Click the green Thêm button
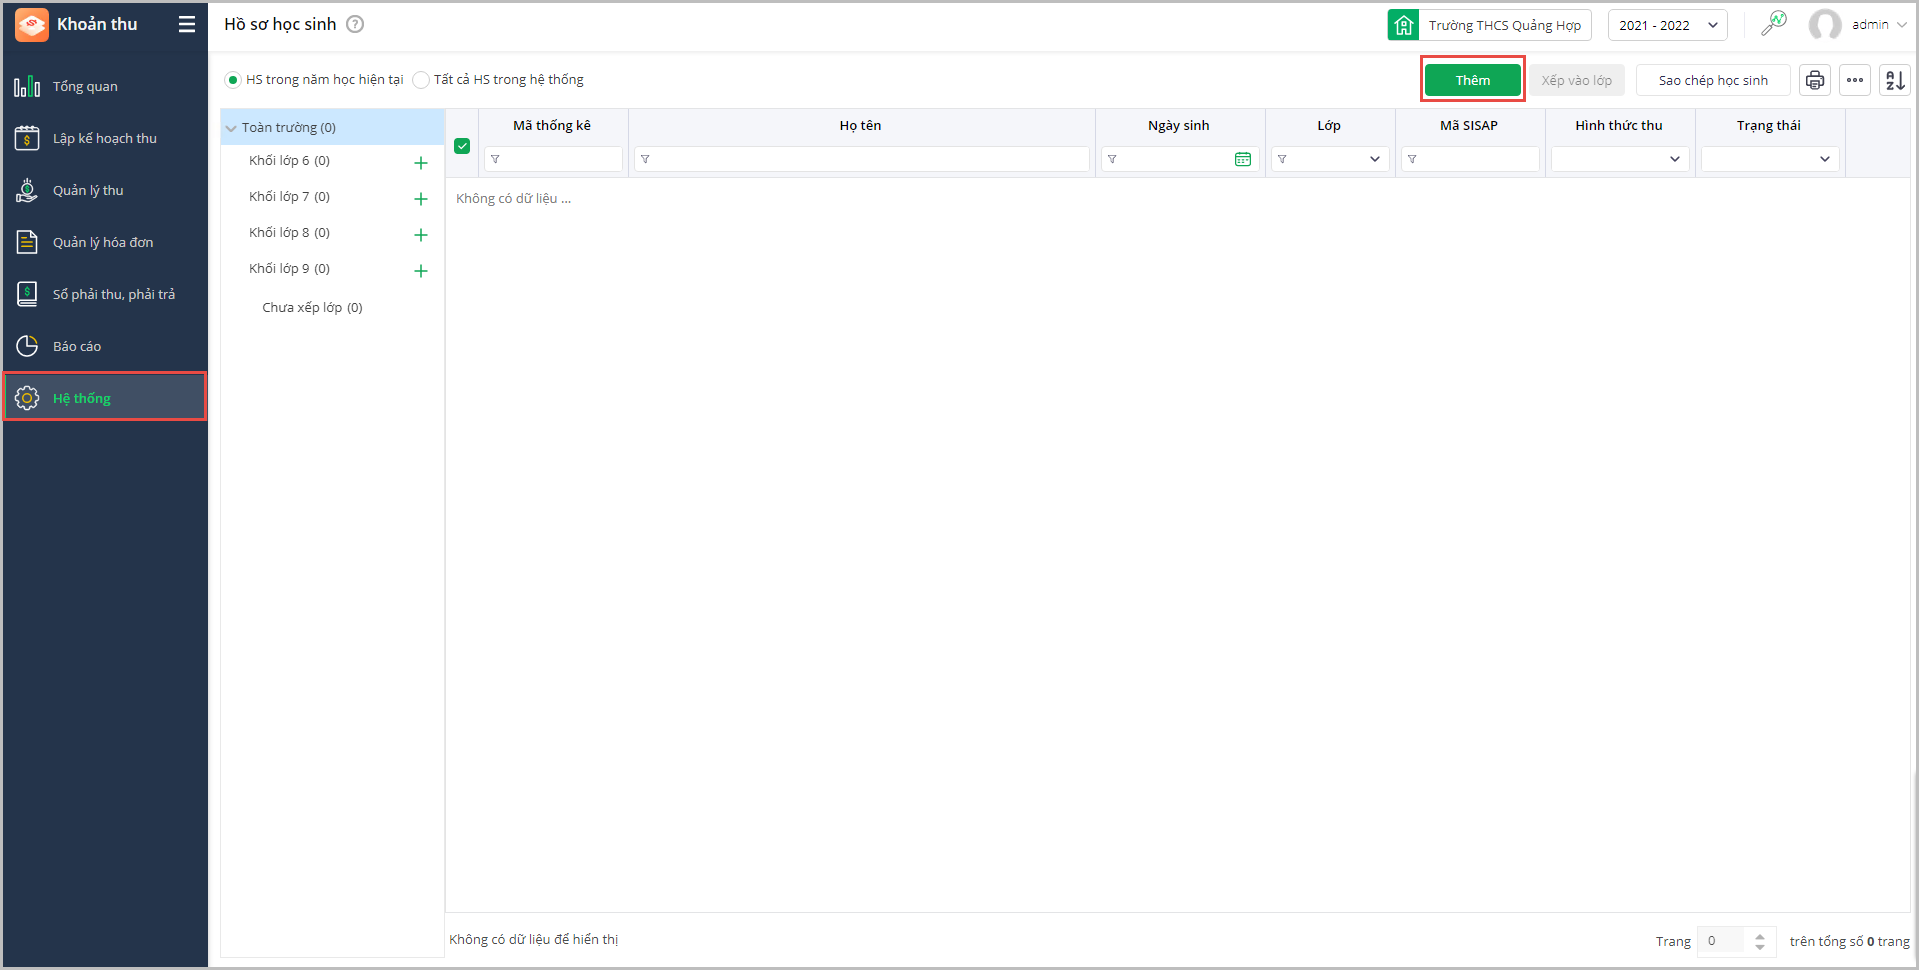1919x970 pixels. tap(1473, 80)
